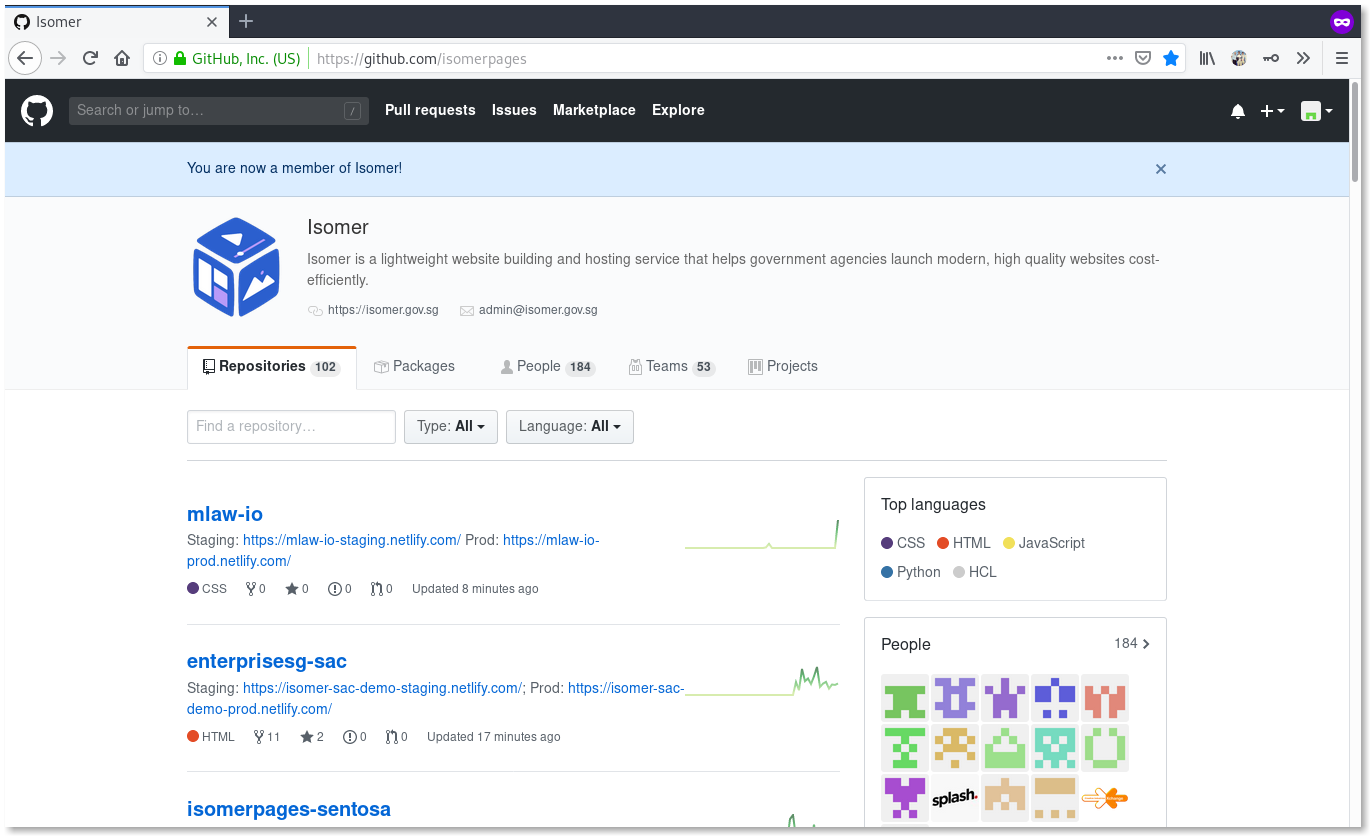Open the https://isomer.gov.sg link
1370x836 pixels.
tap(383, 310)
